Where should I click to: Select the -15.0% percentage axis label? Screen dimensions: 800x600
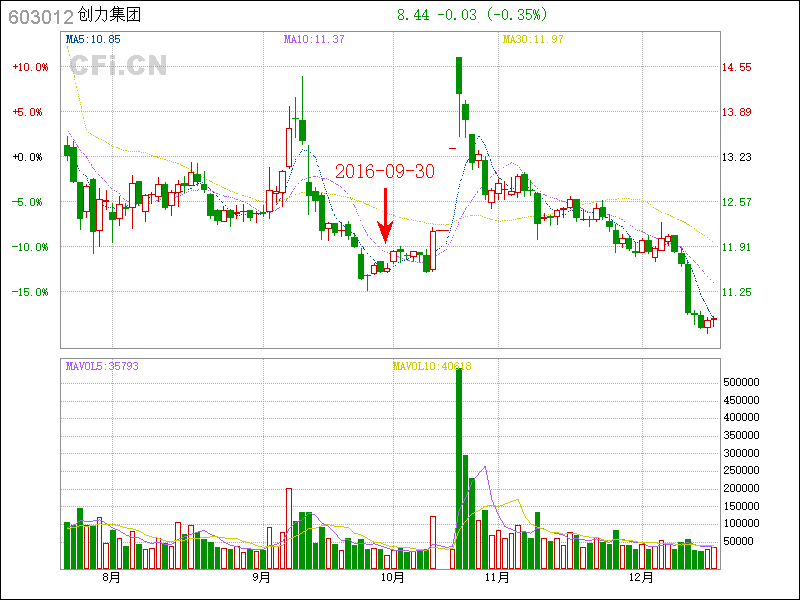28,292
